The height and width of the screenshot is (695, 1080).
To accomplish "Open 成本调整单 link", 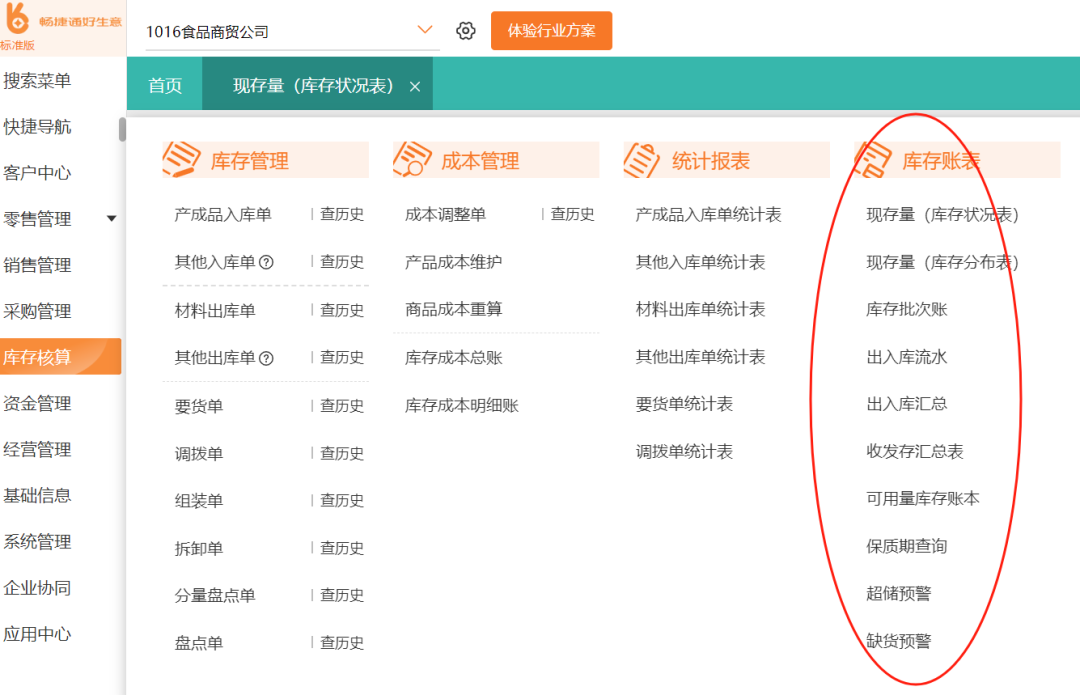I will [446, 215].
